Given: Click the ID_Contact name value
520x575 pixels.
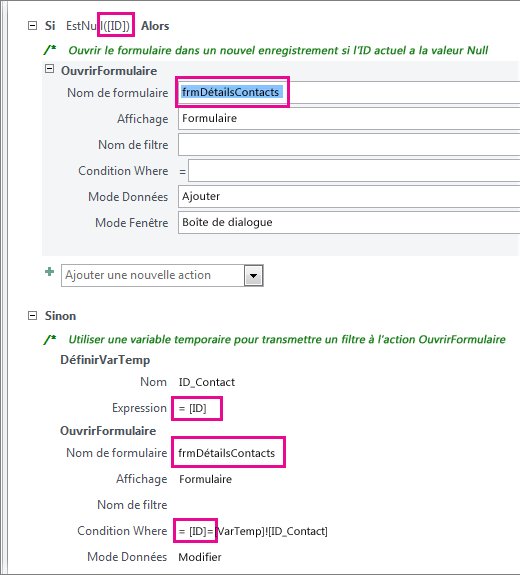Looking at the screenshot, I should [x=207, y=382].
